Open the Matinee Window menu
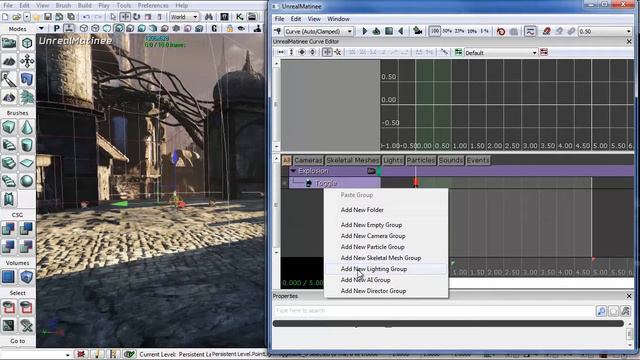Screen dimensions: 640x360 [x=338, y=19]
